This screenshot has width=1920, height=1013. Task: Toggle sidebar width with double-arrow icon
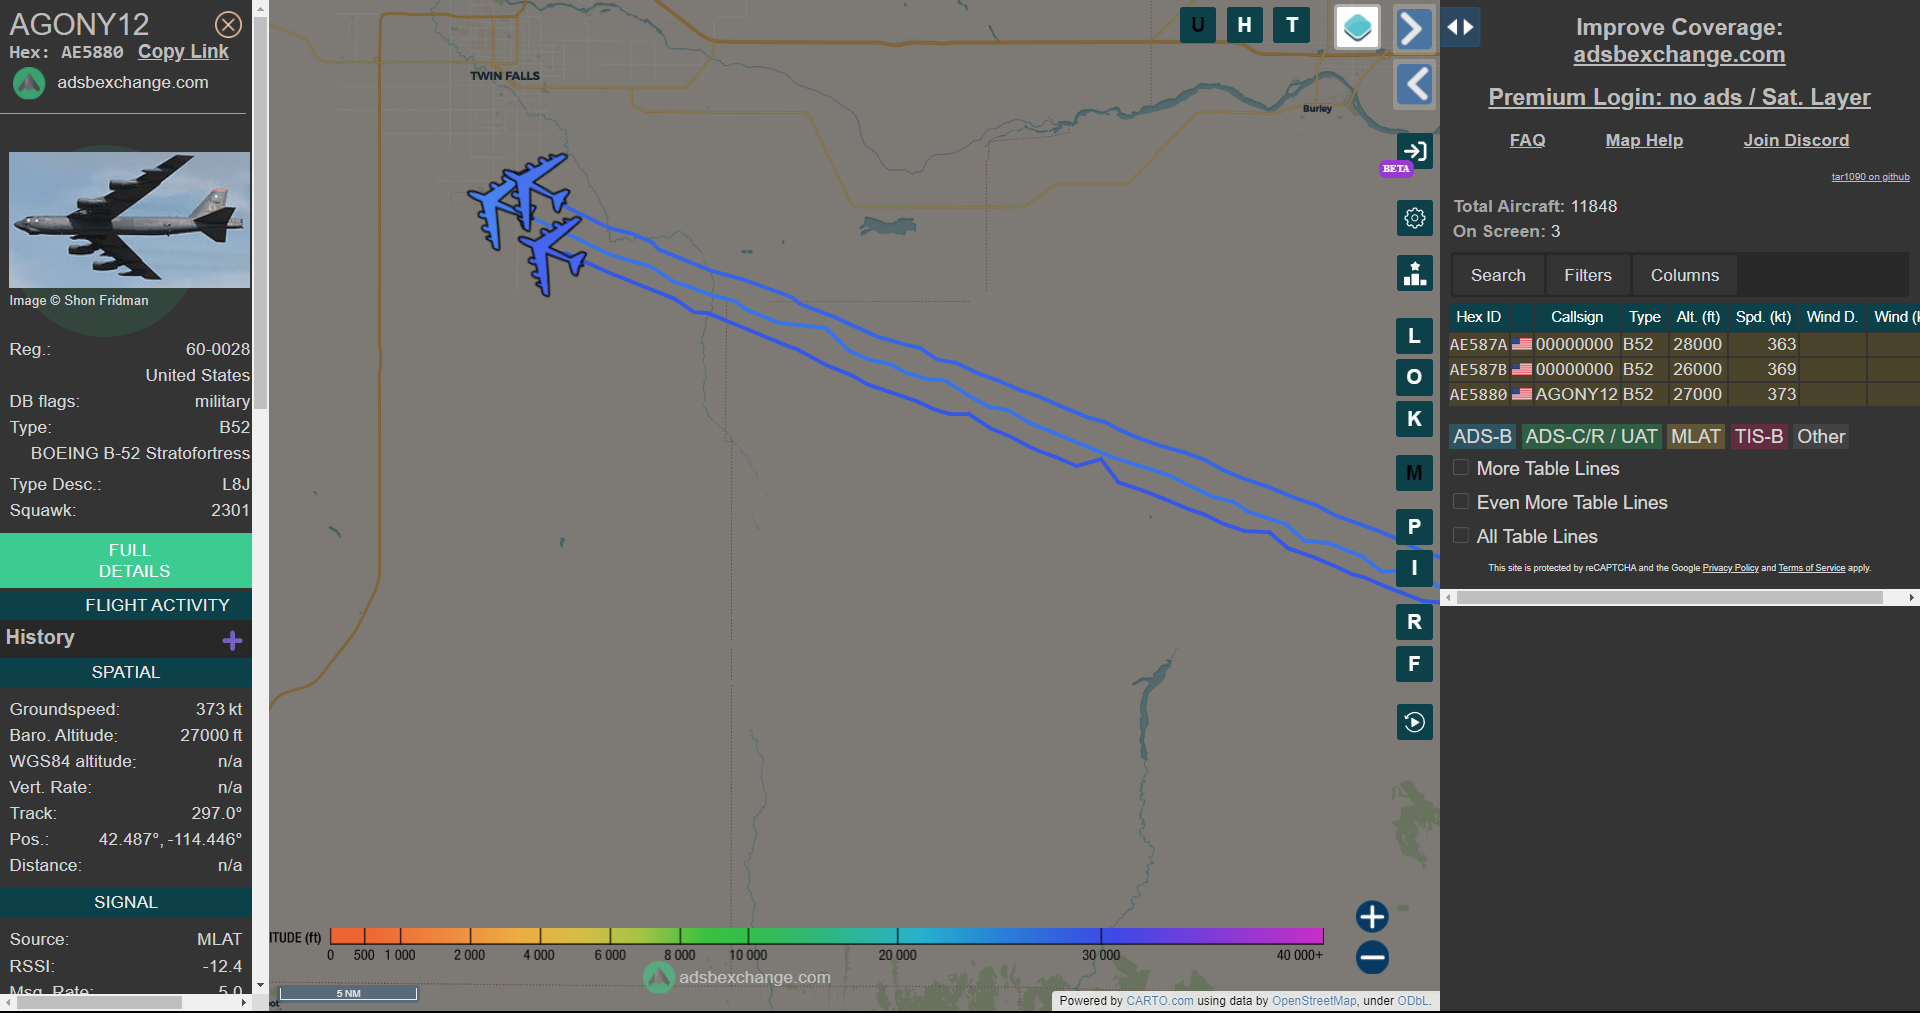pos(1460,28)
